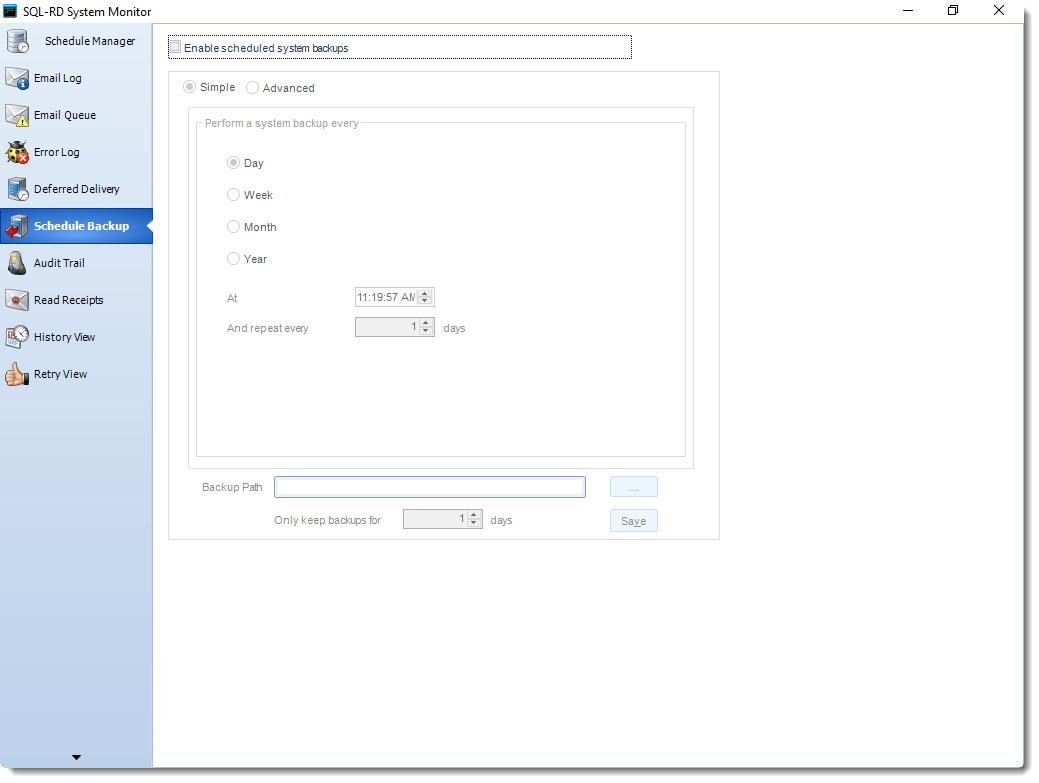Click the Schedule Manager database icon
The image size is (1039, 783).
17,41
